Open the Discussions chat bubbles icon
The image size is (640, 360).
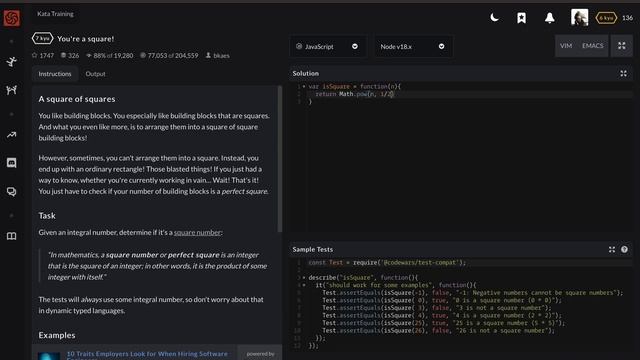point(11,191)
